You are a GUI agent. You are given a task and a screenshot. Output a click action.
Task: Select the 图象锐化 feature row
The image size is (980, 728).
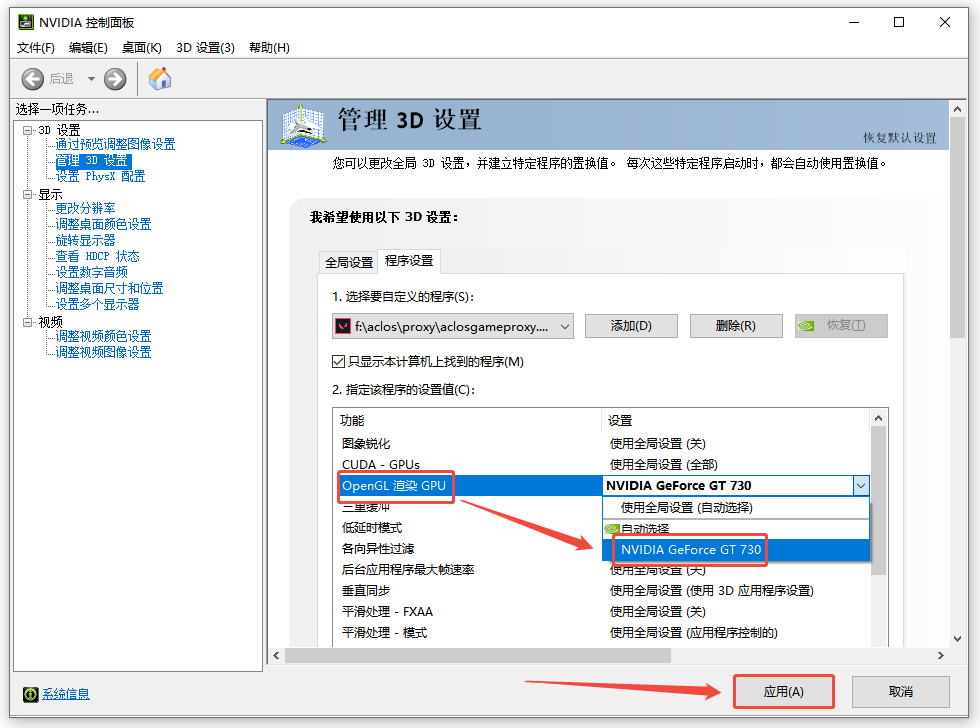[x=600, y=444]
